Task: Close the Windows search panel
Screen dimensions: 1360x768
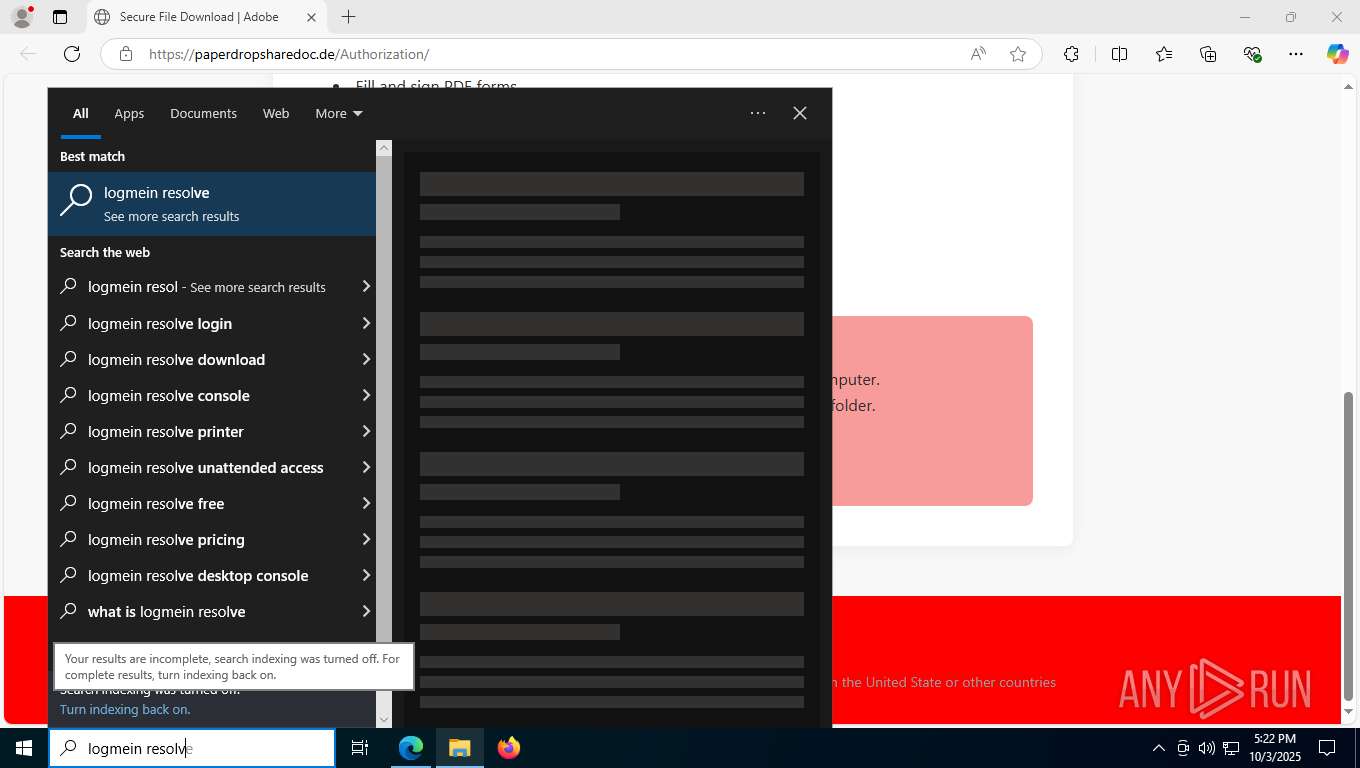Action: click(800, 113)
